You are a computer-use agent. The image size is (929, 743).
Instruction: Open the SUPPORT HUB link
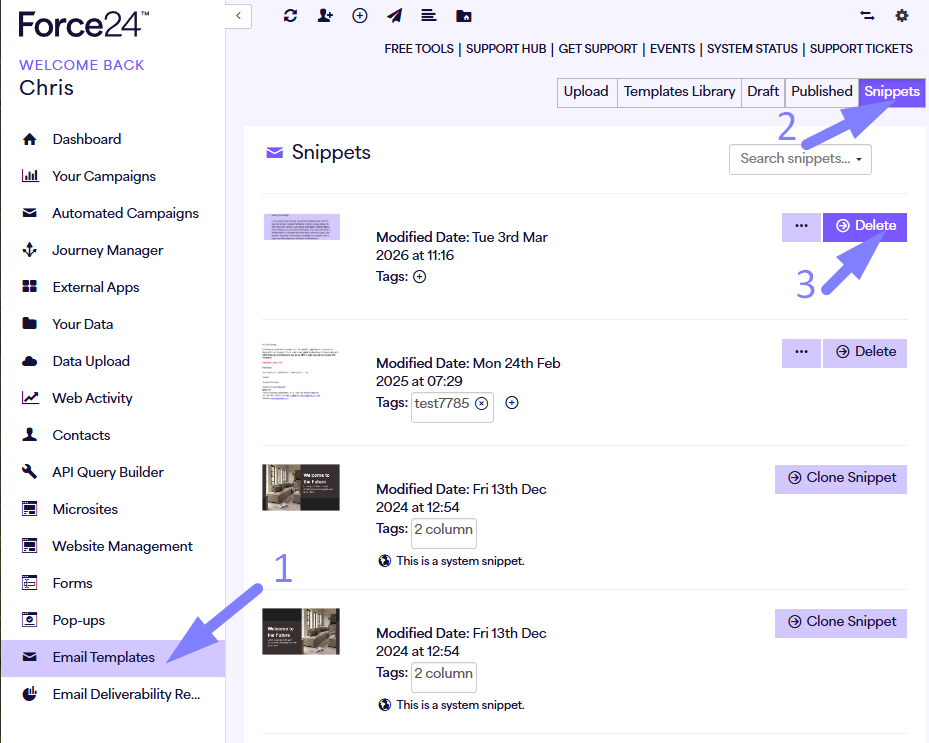[x=506, y=49]
